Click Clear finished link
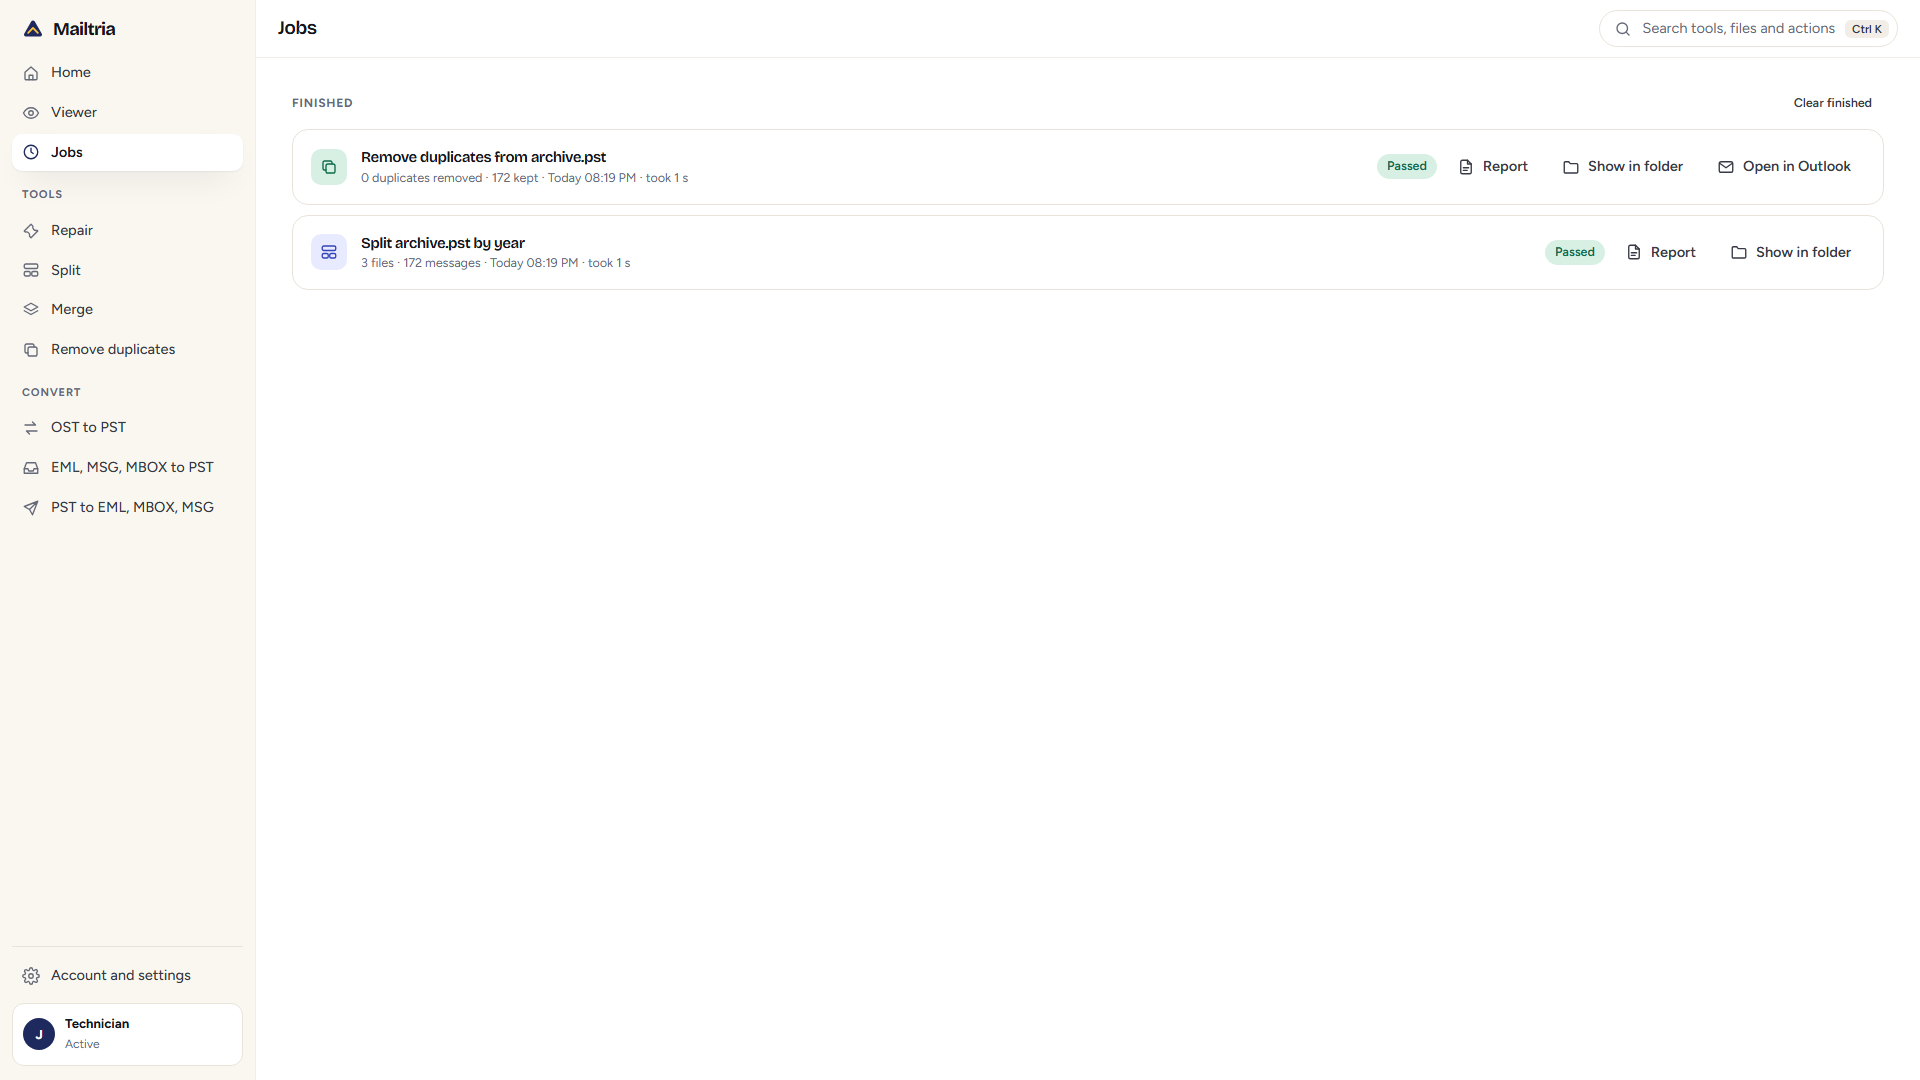Viewport: 1920px width, 1080px height. (x=1832, y=103)
